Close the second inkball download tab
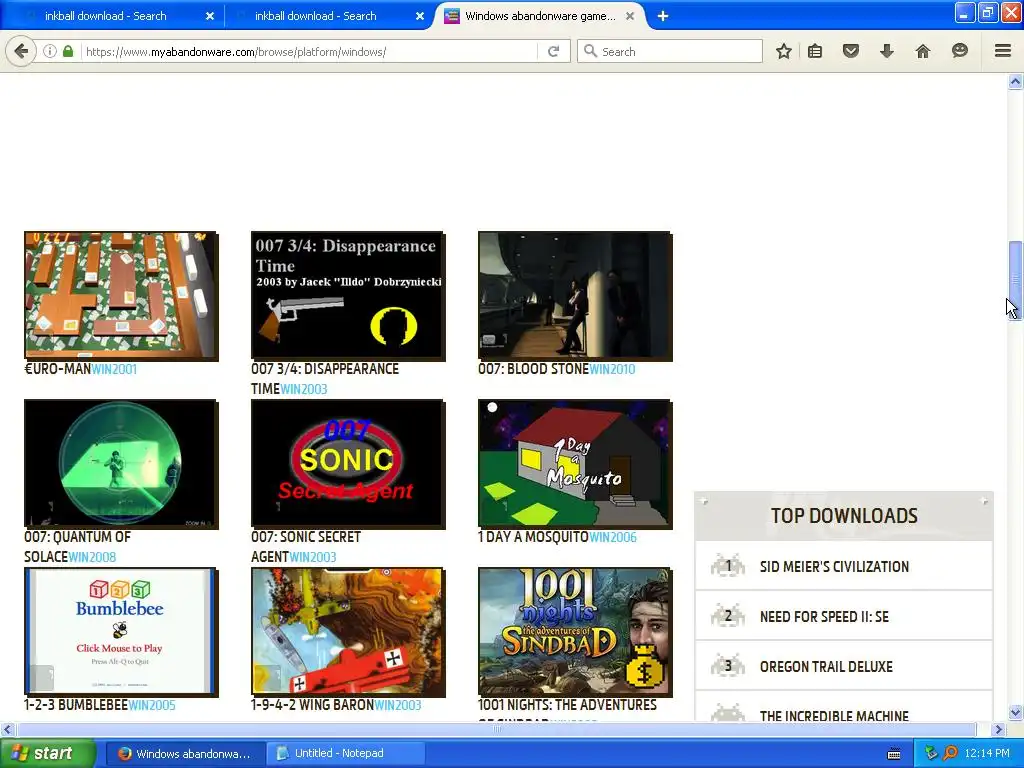Viewport: 1024px width, 768px height. [420, 16]
